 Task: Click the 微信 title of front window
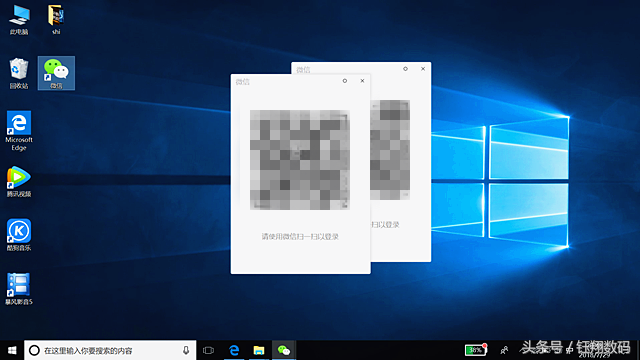(x=242, y=82)
